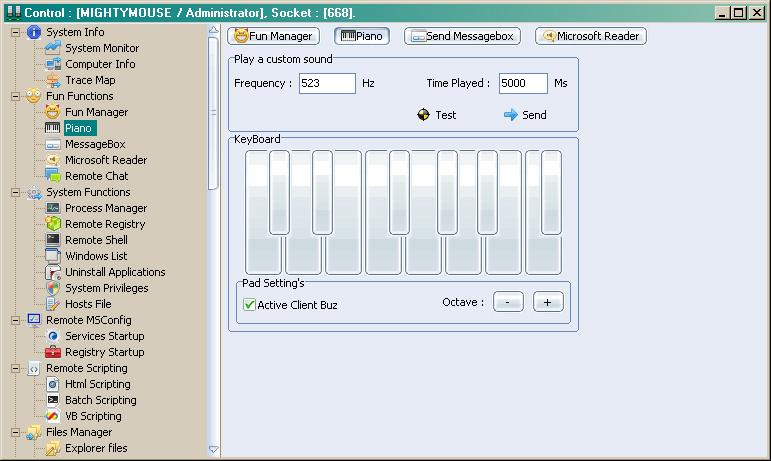Image resolution: width=771 pixels, height=461 pixels.
Task: Click the Piano keyboard icon in tree
Action: coord(53,128)
